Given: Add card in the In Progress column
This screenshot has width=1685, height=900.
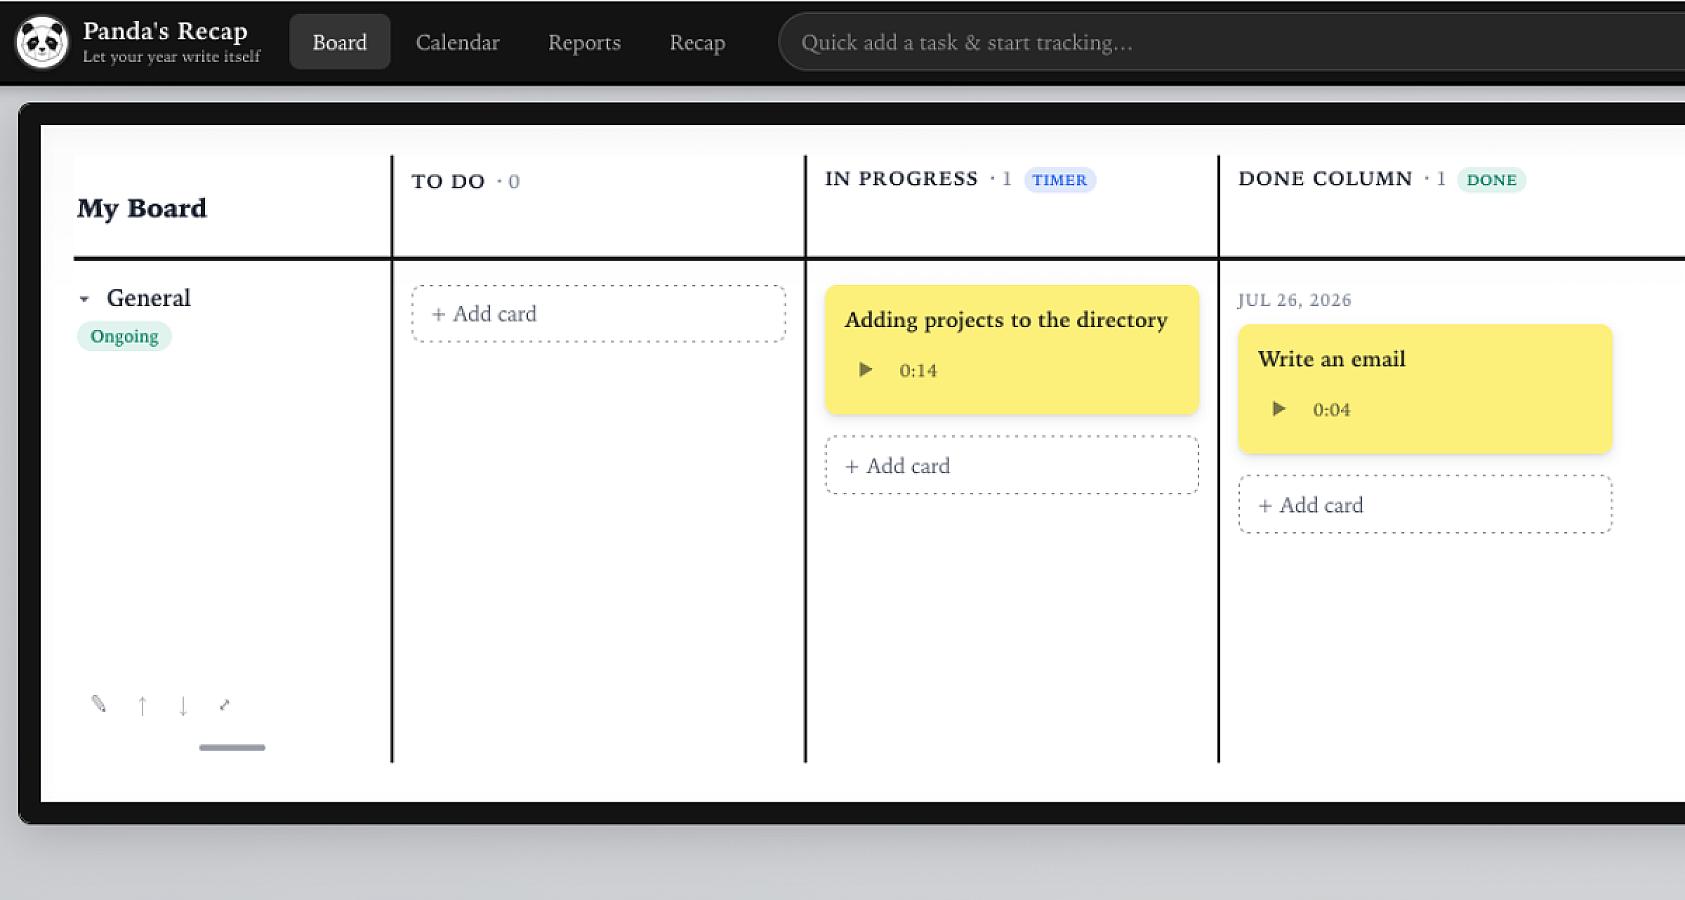Looking at the screenshot, I should coord(1012,466).
